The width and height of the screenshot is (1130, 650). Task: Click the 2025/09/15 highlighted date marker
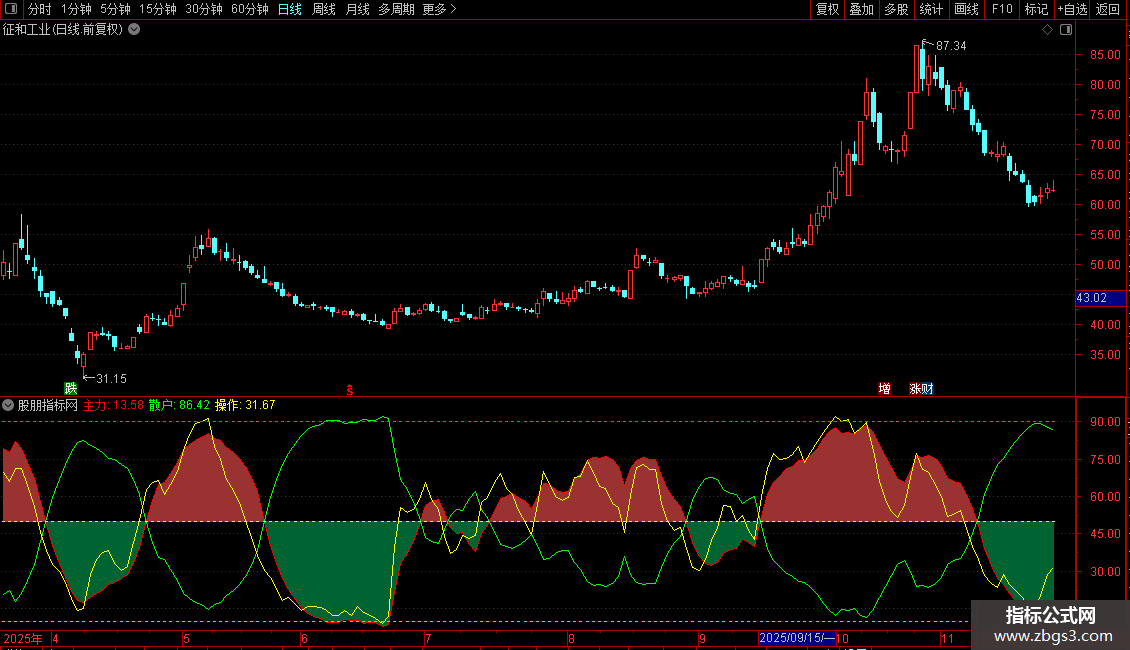pyautogui.click(x=796, y=638)
